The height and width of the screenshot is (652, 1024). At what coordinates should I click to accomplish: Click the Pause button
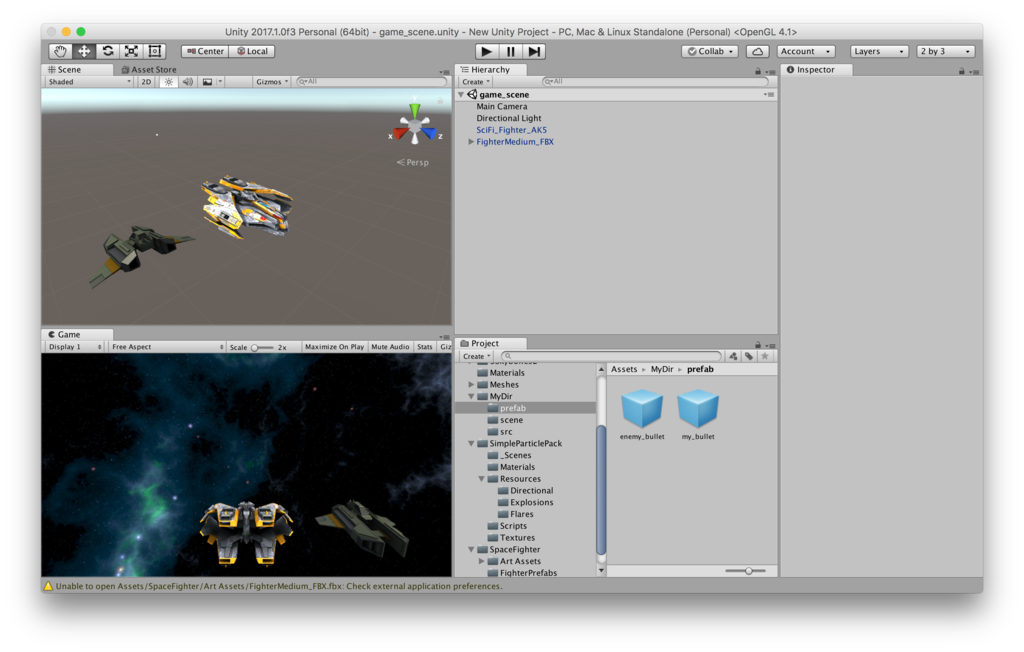click(510, 51)
